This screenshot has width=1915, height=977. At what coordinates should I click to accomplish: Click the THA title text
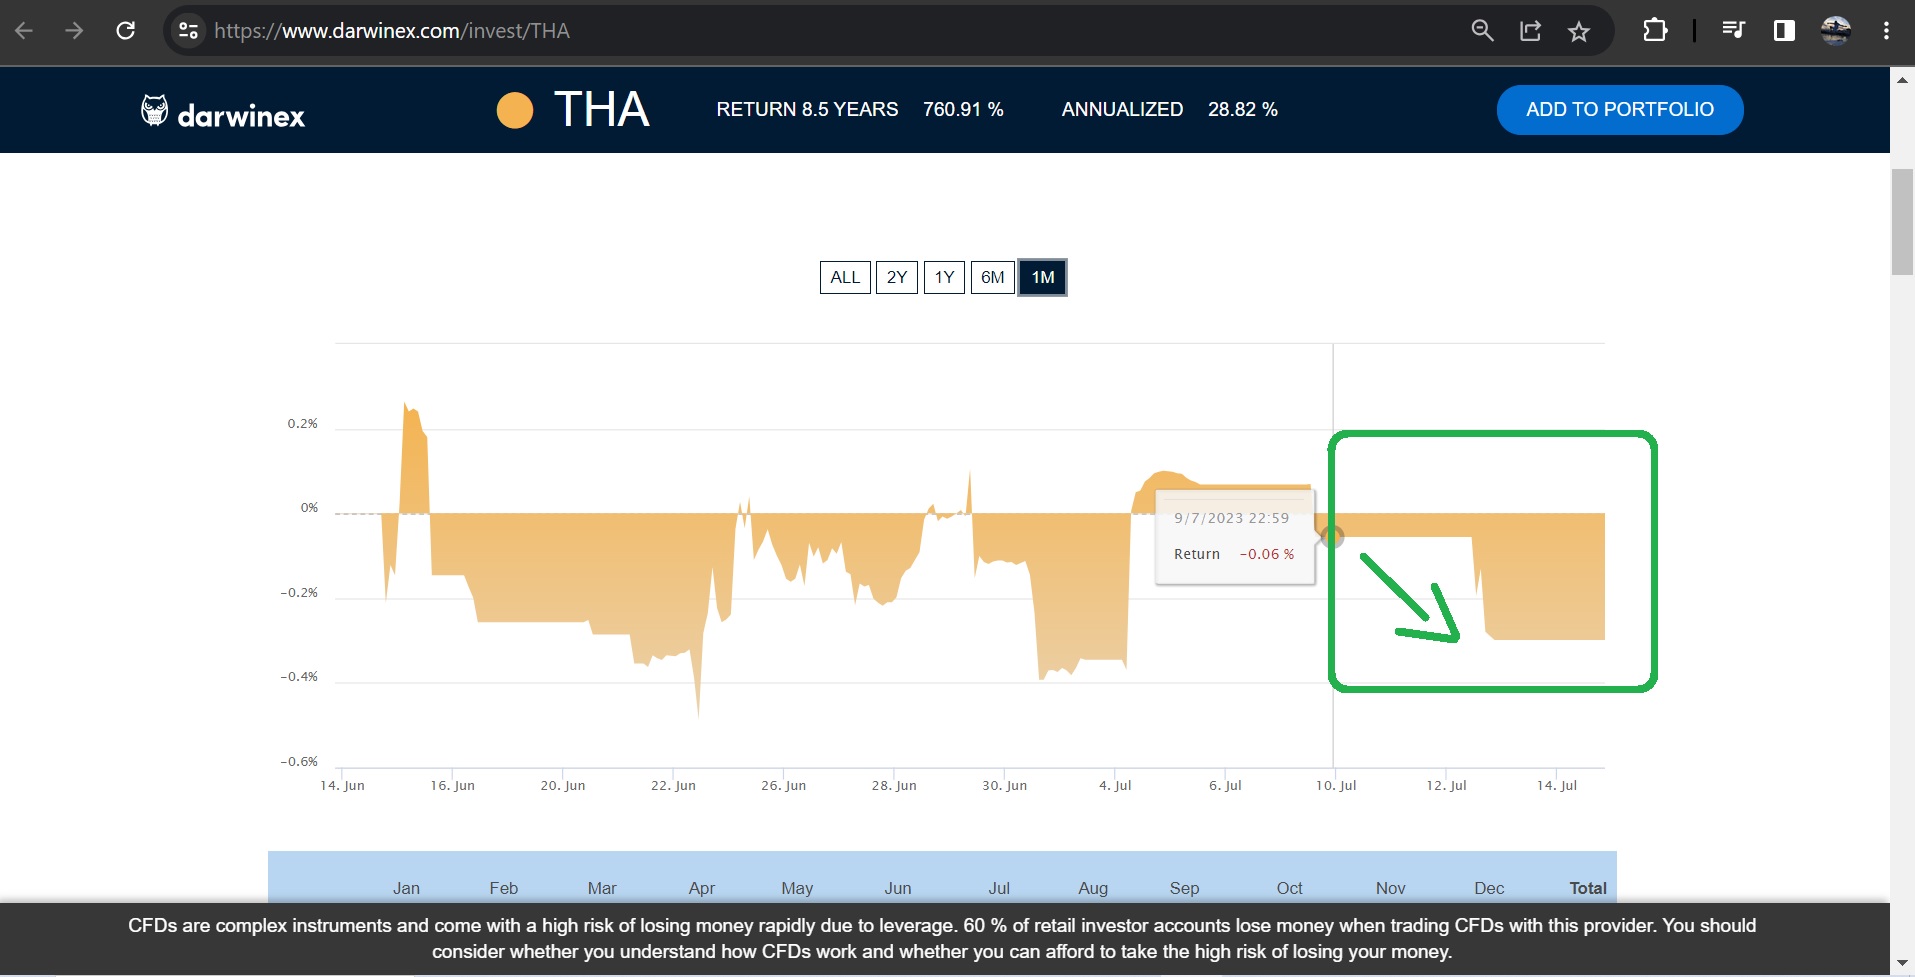click(x=602, y=110)
